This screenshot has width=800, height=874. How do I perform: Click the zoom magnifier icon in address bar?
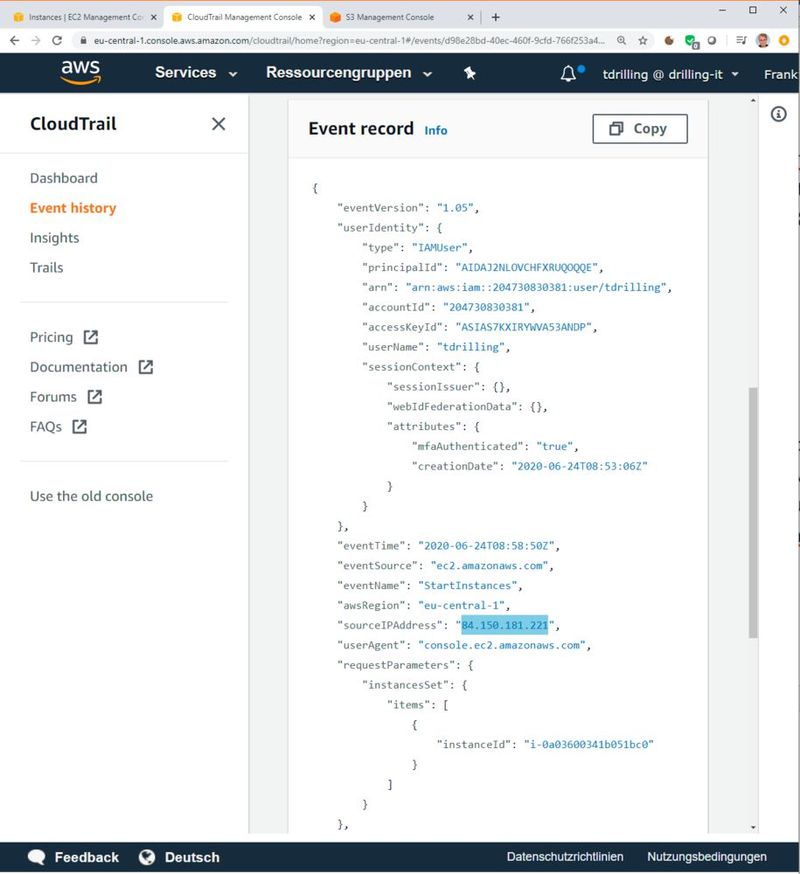(621, 41)
